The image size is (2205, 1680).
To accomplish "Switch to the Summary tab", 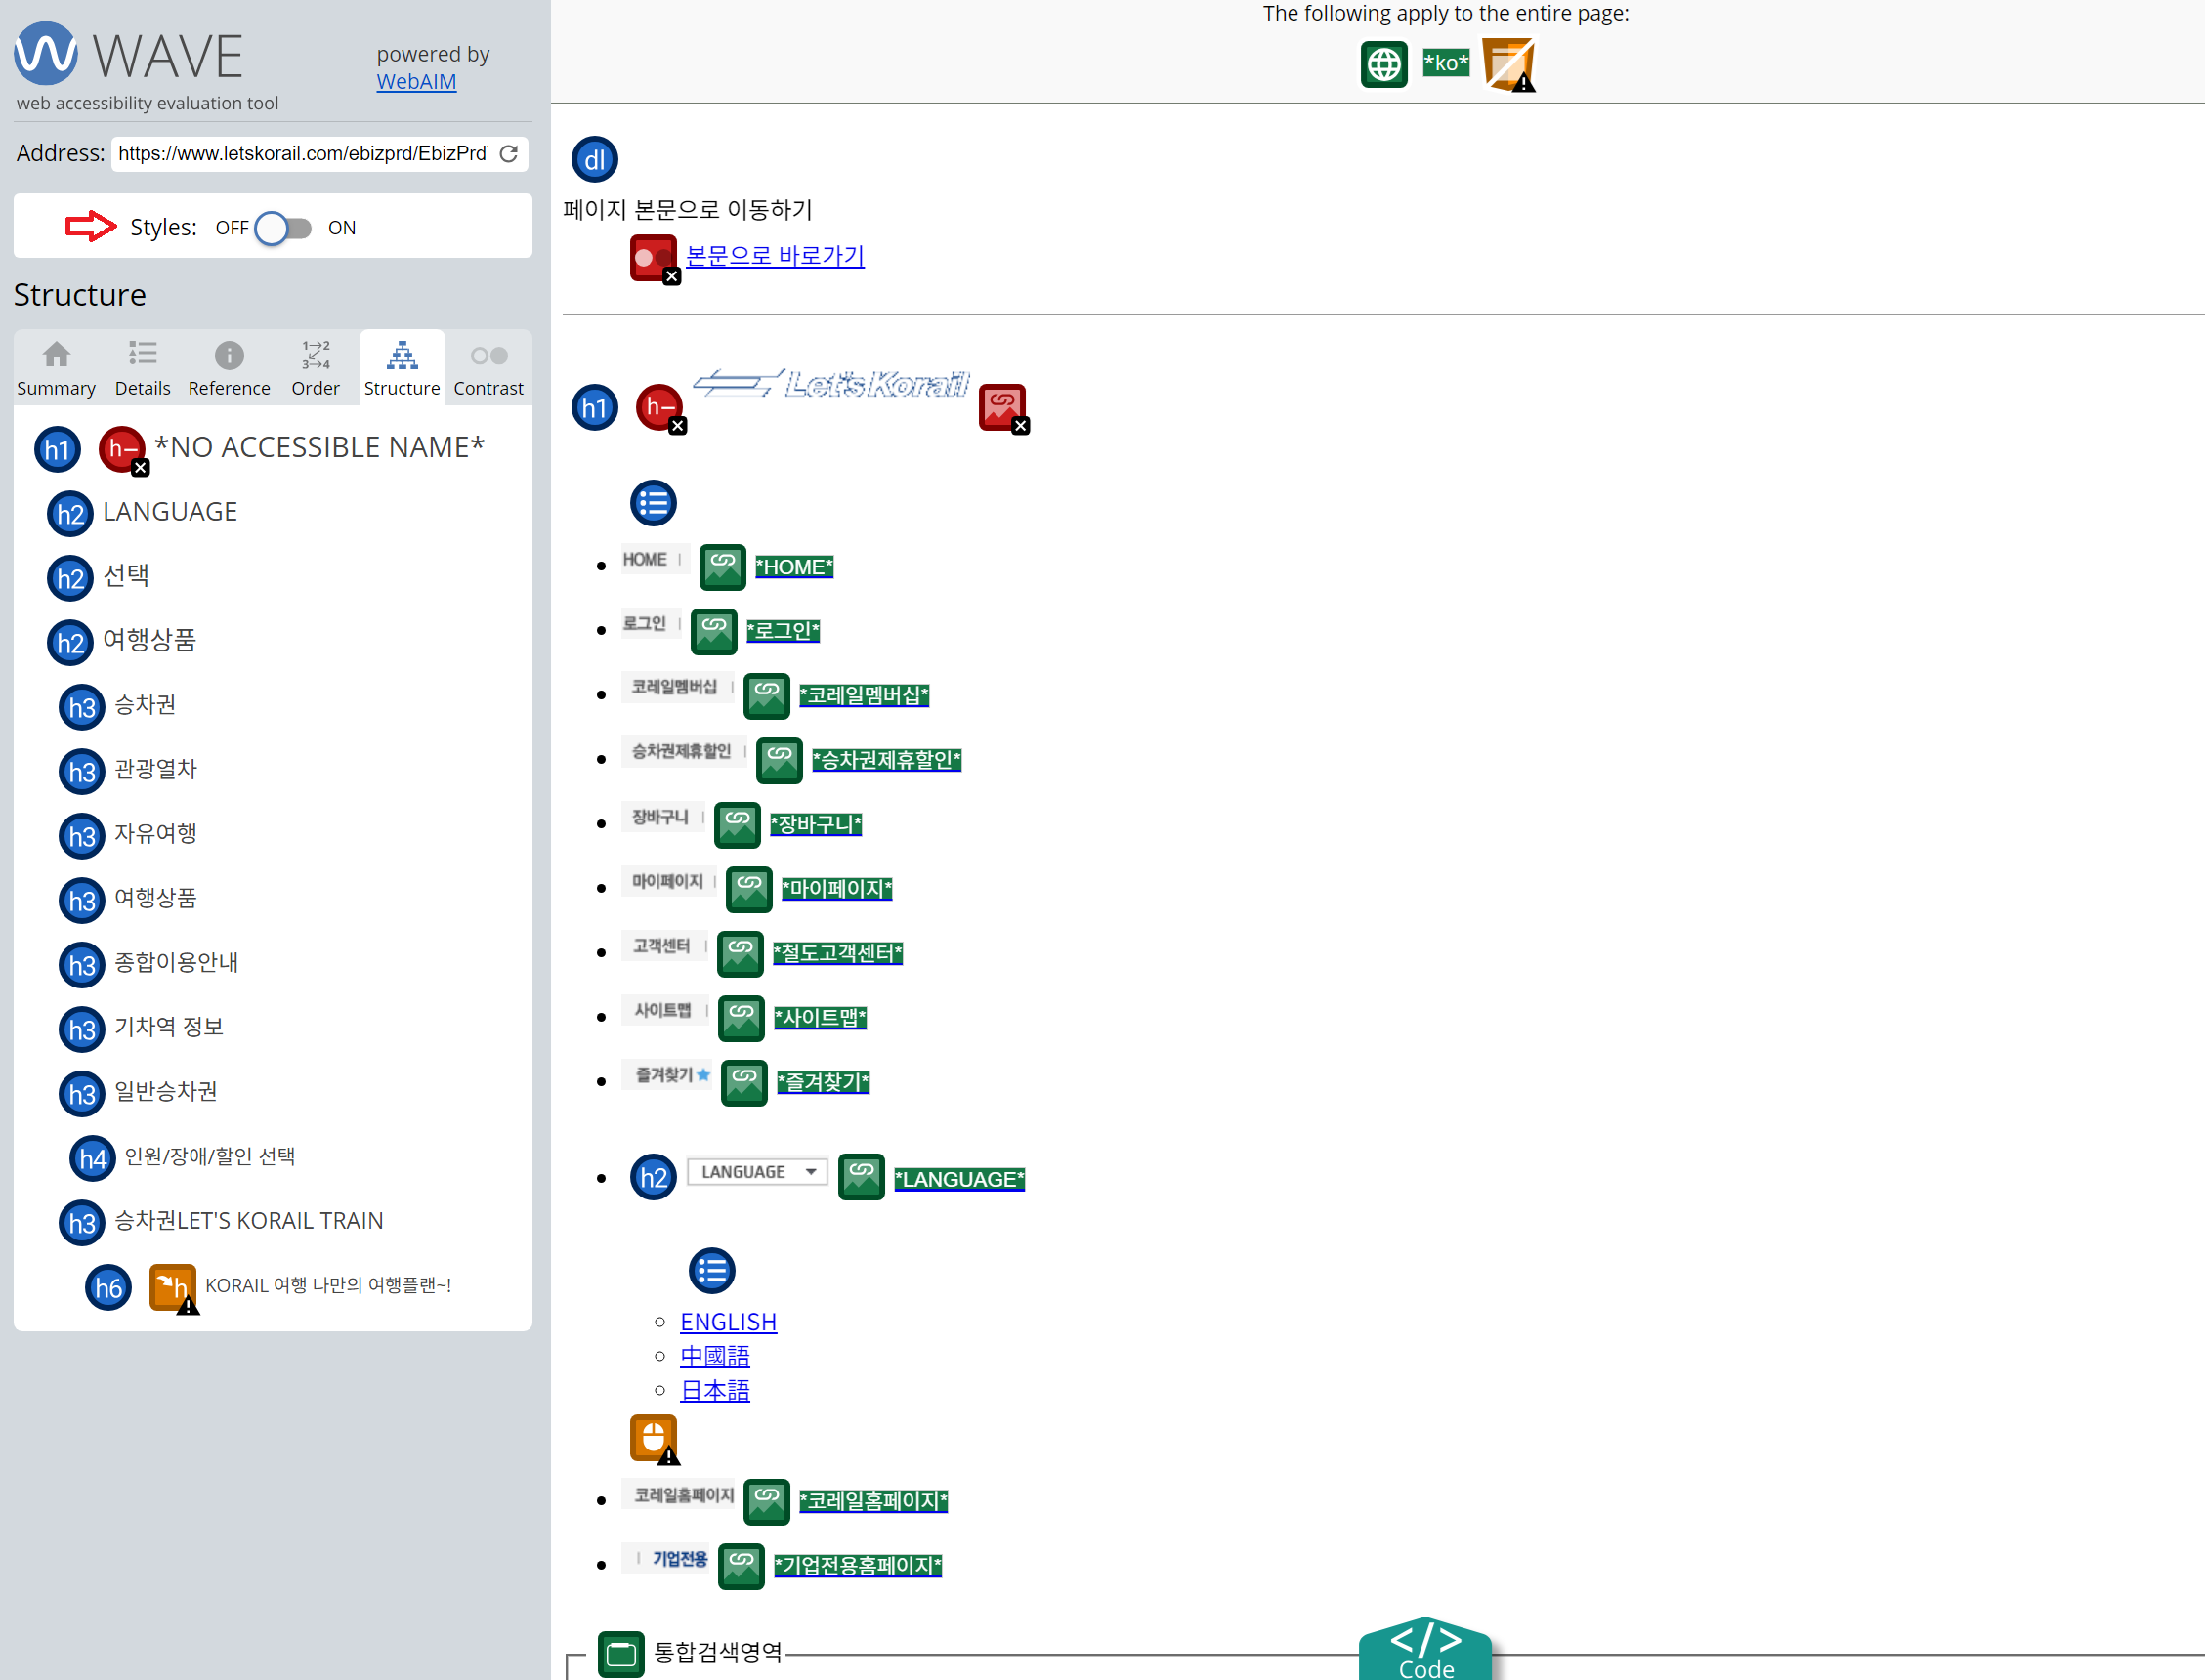I will click(x=56, y=368).
